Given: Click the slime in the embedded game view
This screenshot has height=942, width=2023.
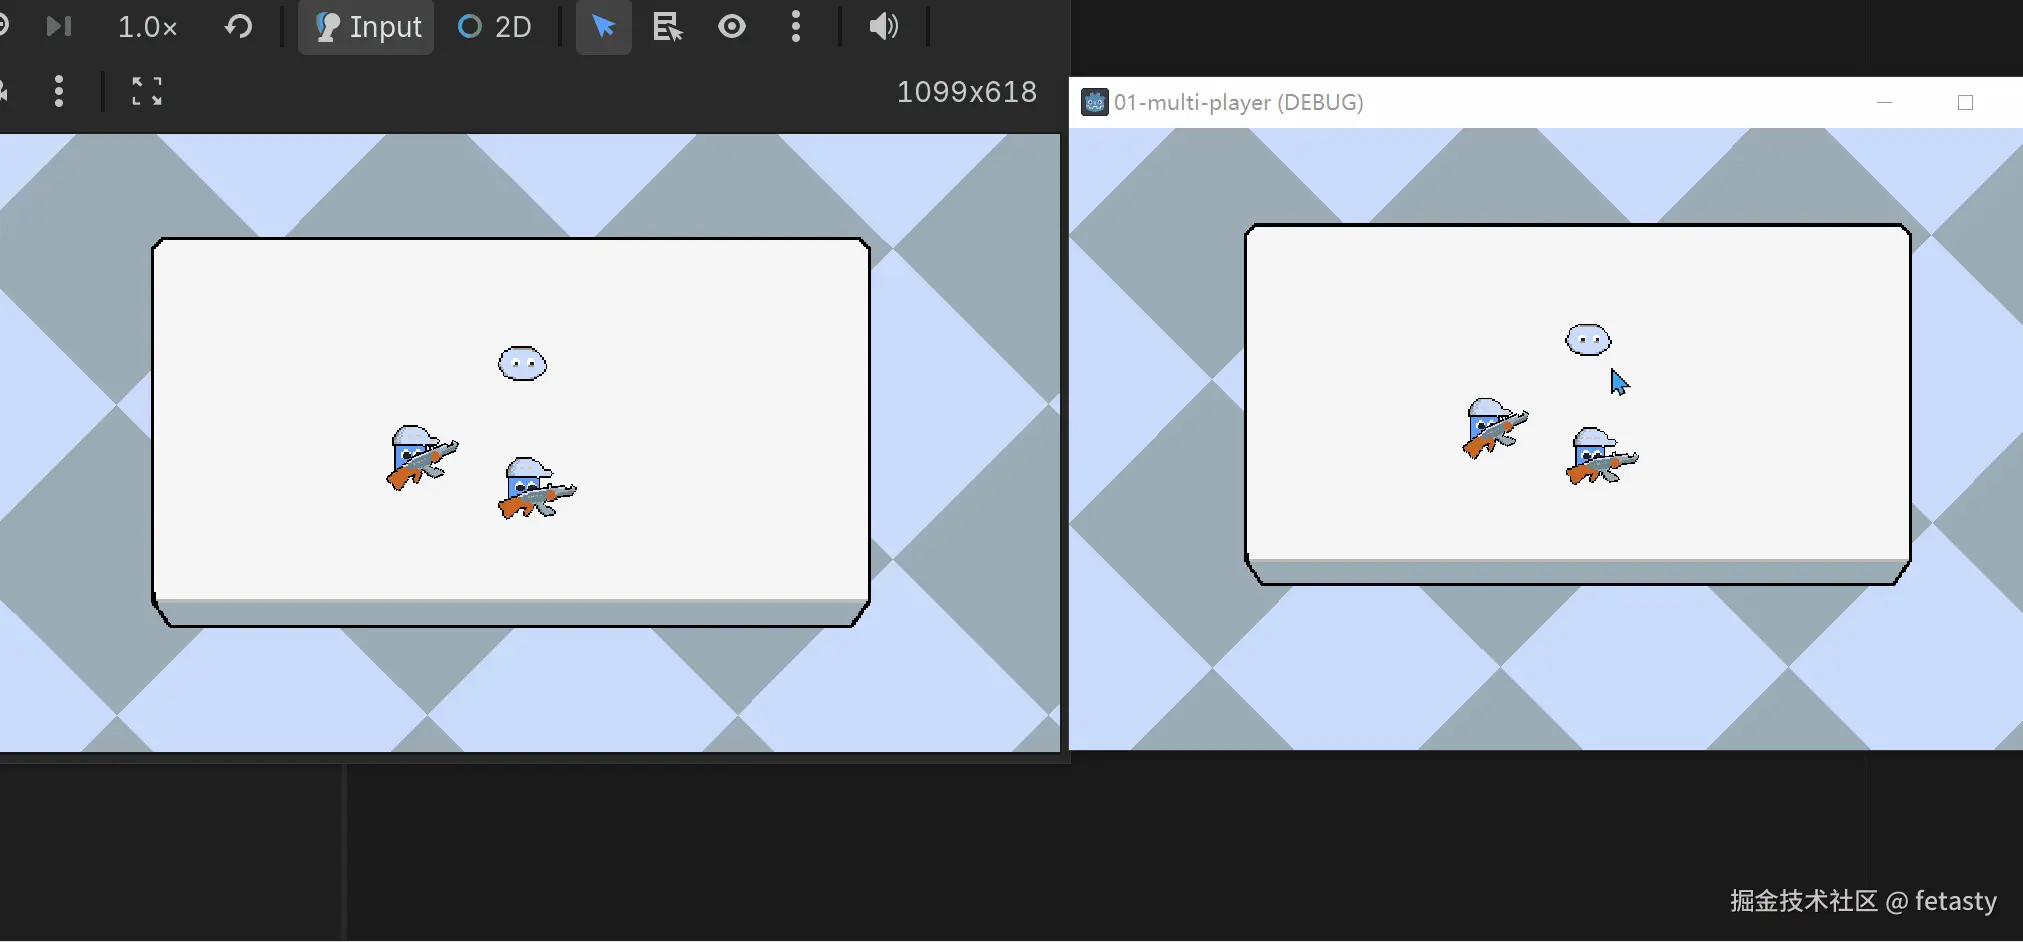Looking at the screenshot, I should 522,364.
